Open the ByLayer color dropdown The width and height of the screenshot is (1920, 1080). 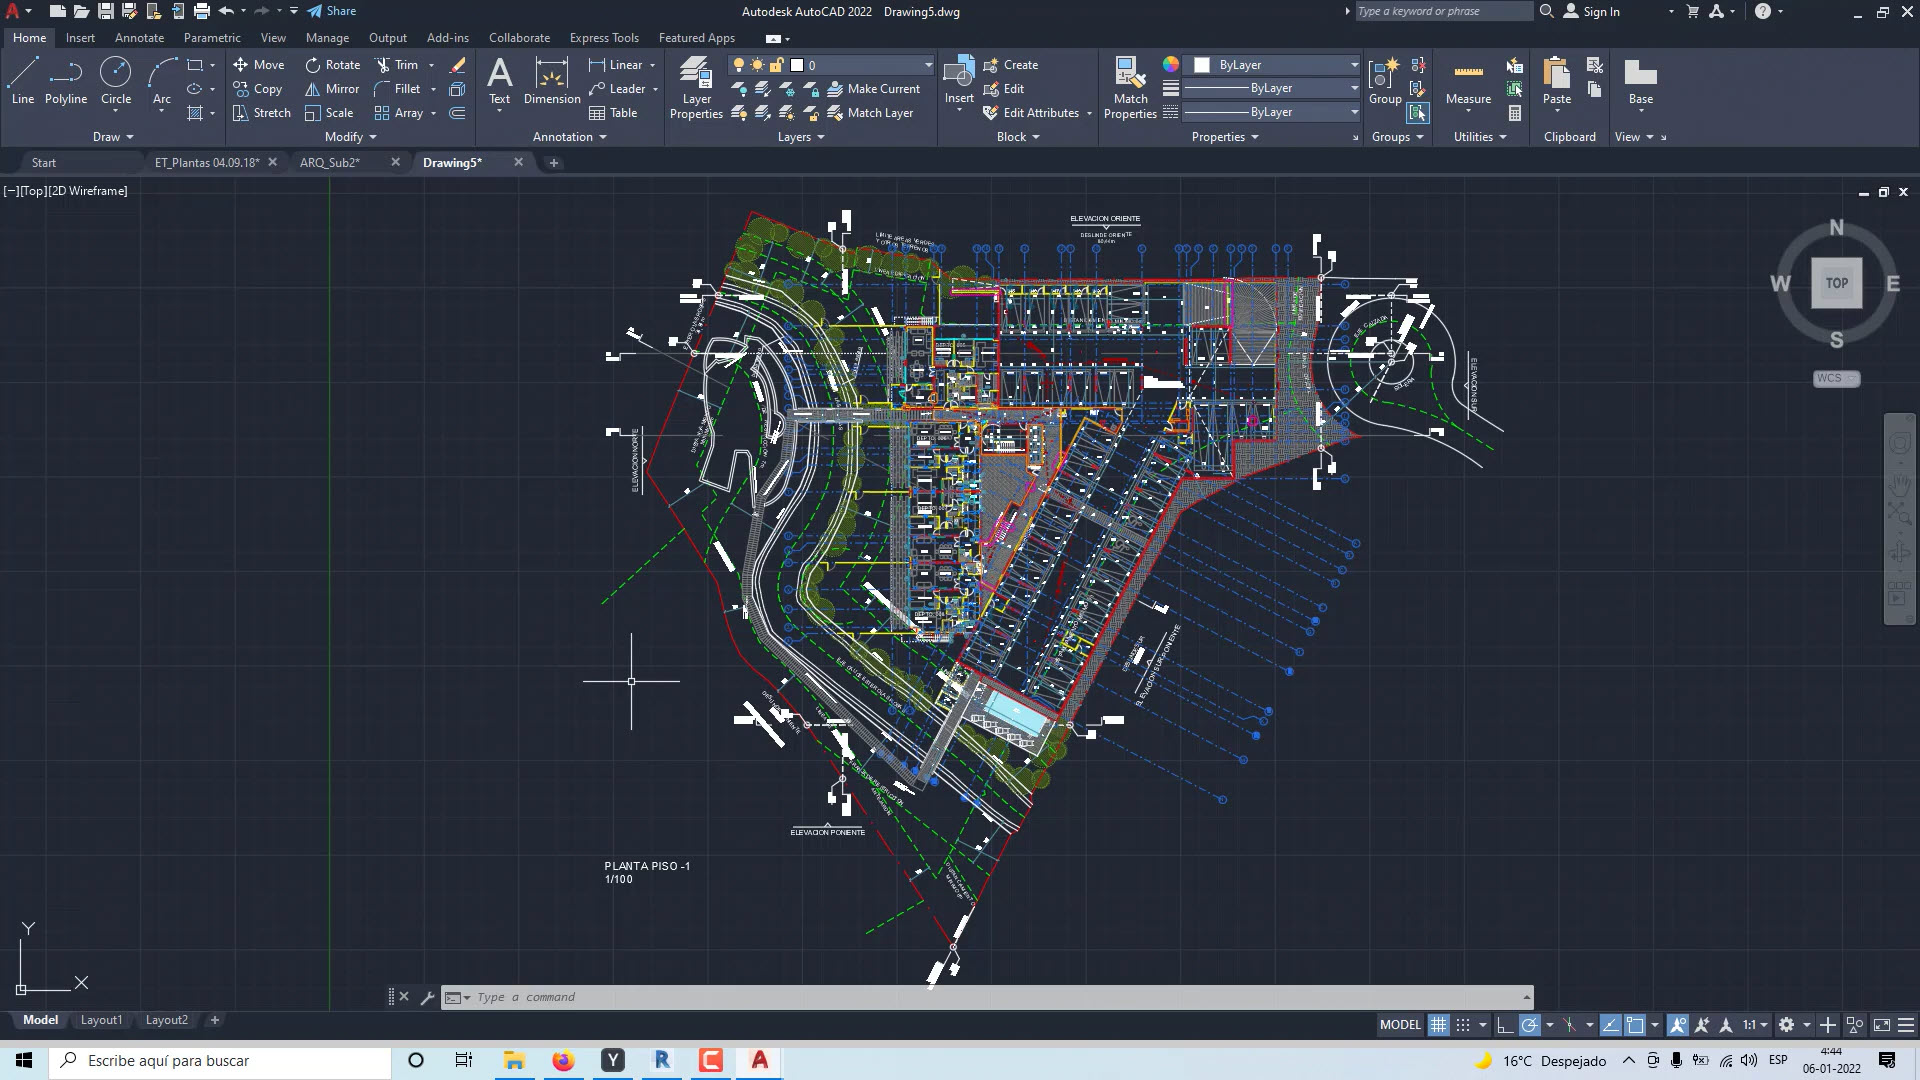[1354, 65]
